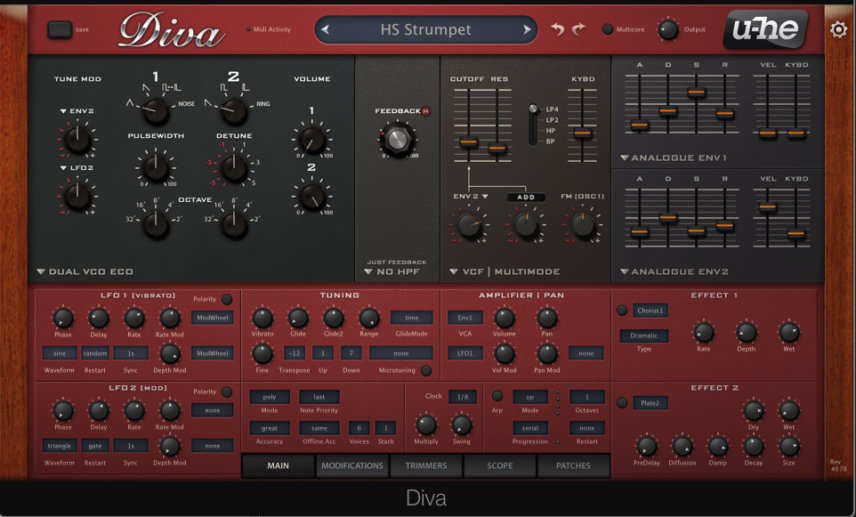The height and width of the screenshot is (517, 856).
Task: Toggle Effect 2 on/off button
Action: pyautogui.click(x=622, y=403)
